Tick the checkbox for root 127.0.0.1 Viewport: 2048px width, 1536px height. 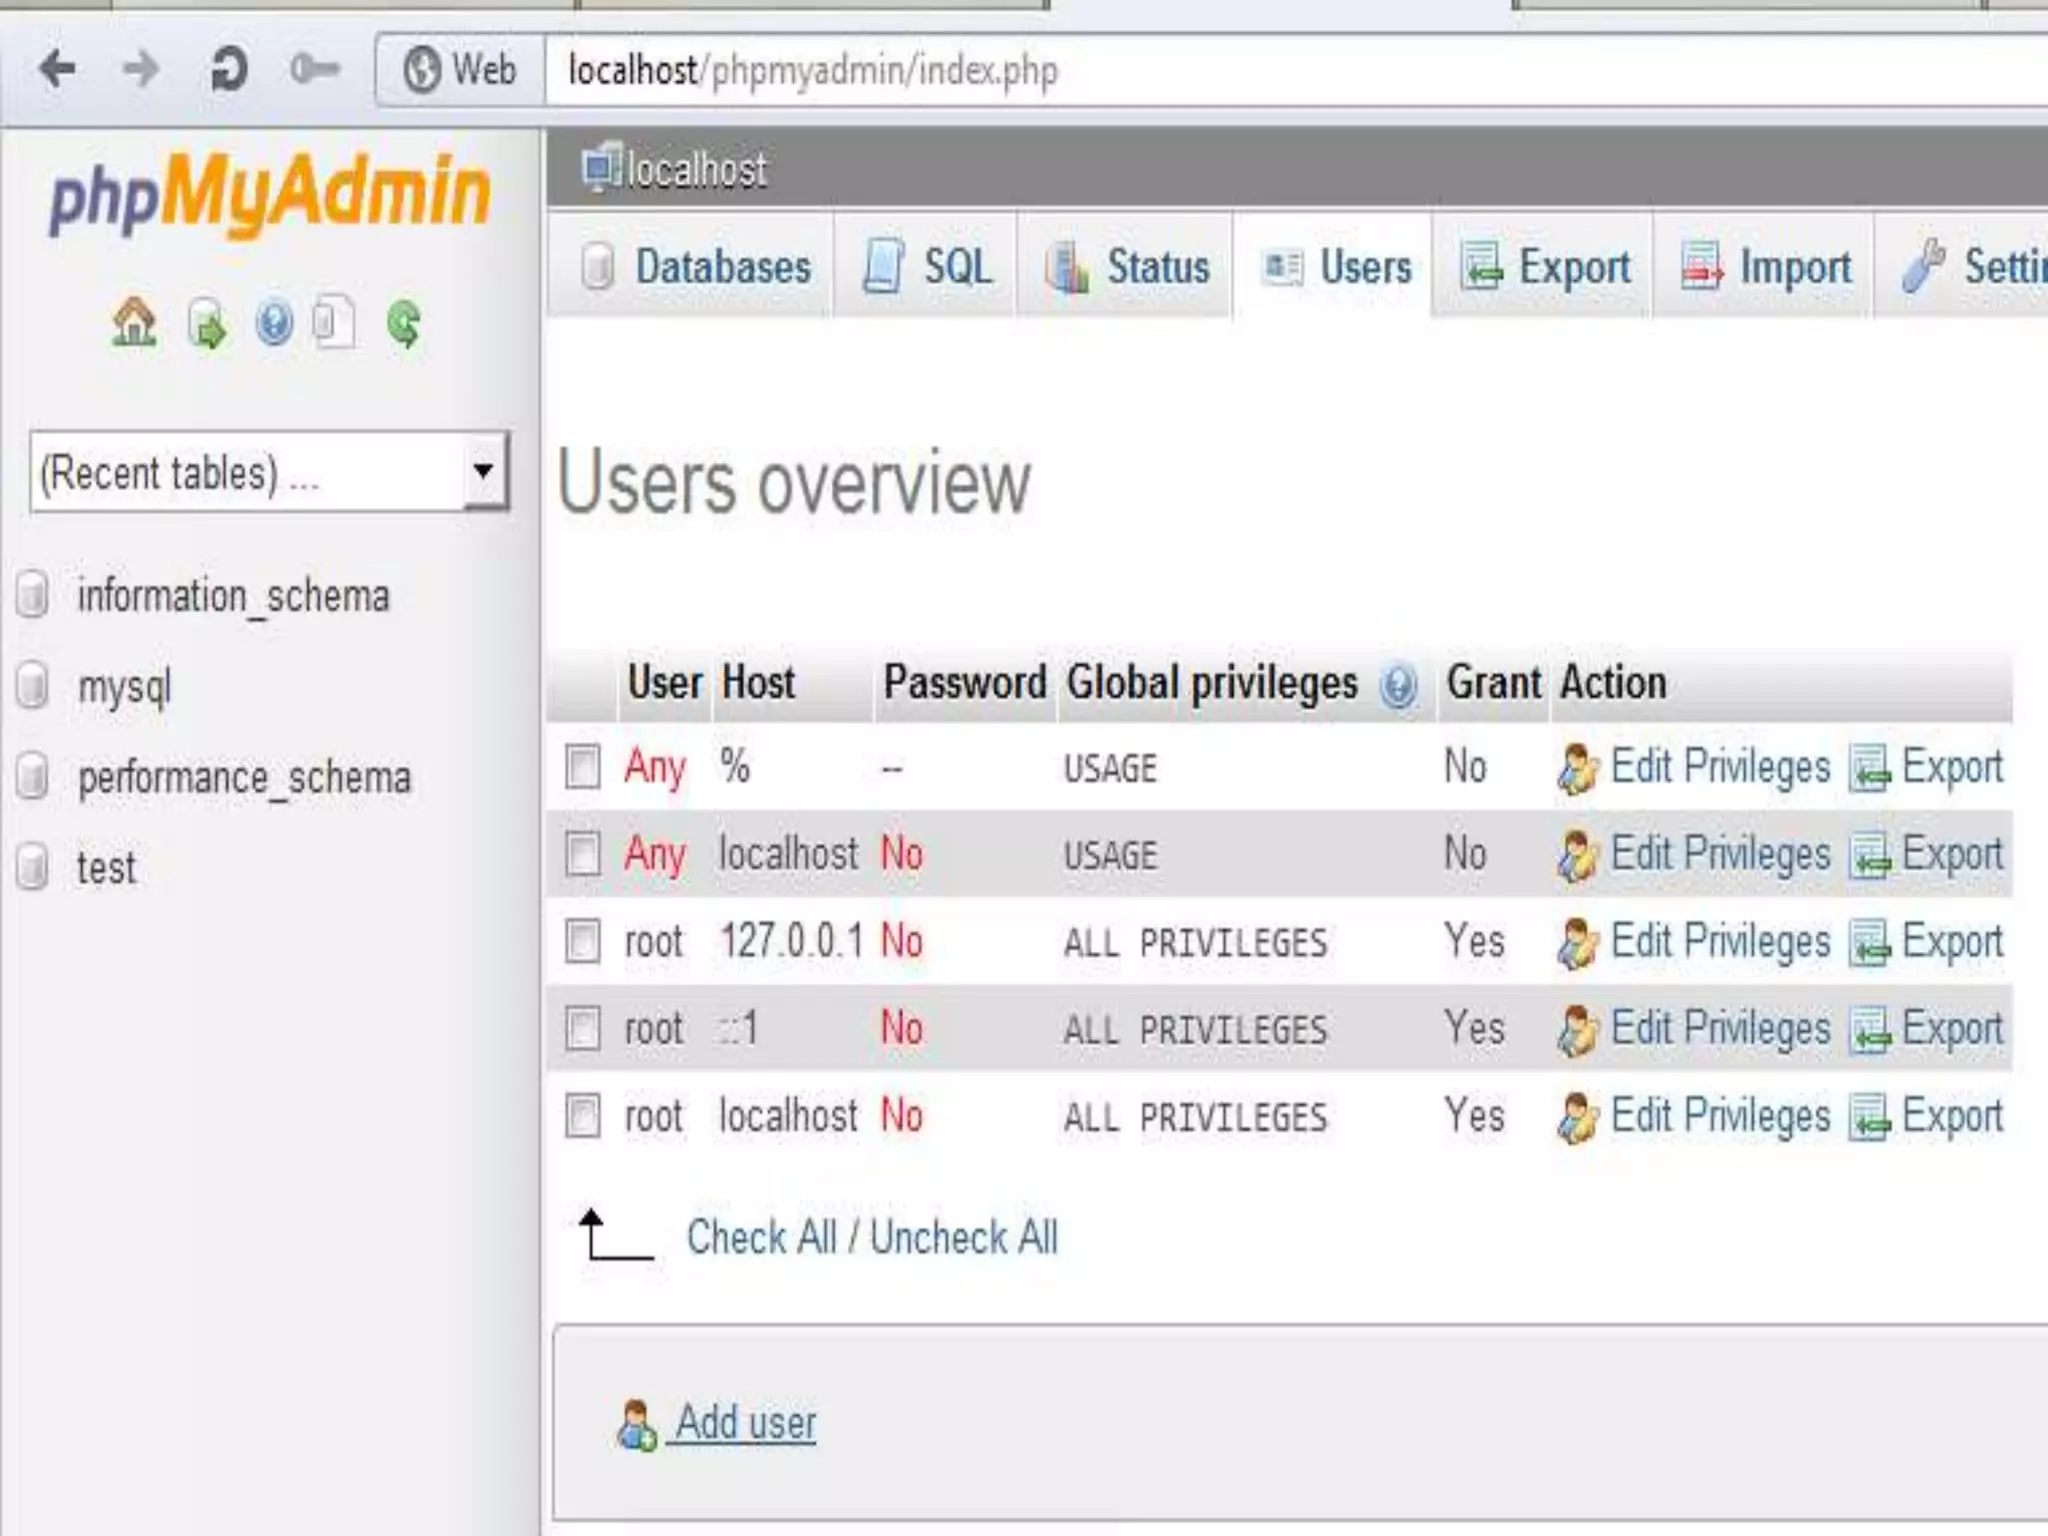point(582,941)
